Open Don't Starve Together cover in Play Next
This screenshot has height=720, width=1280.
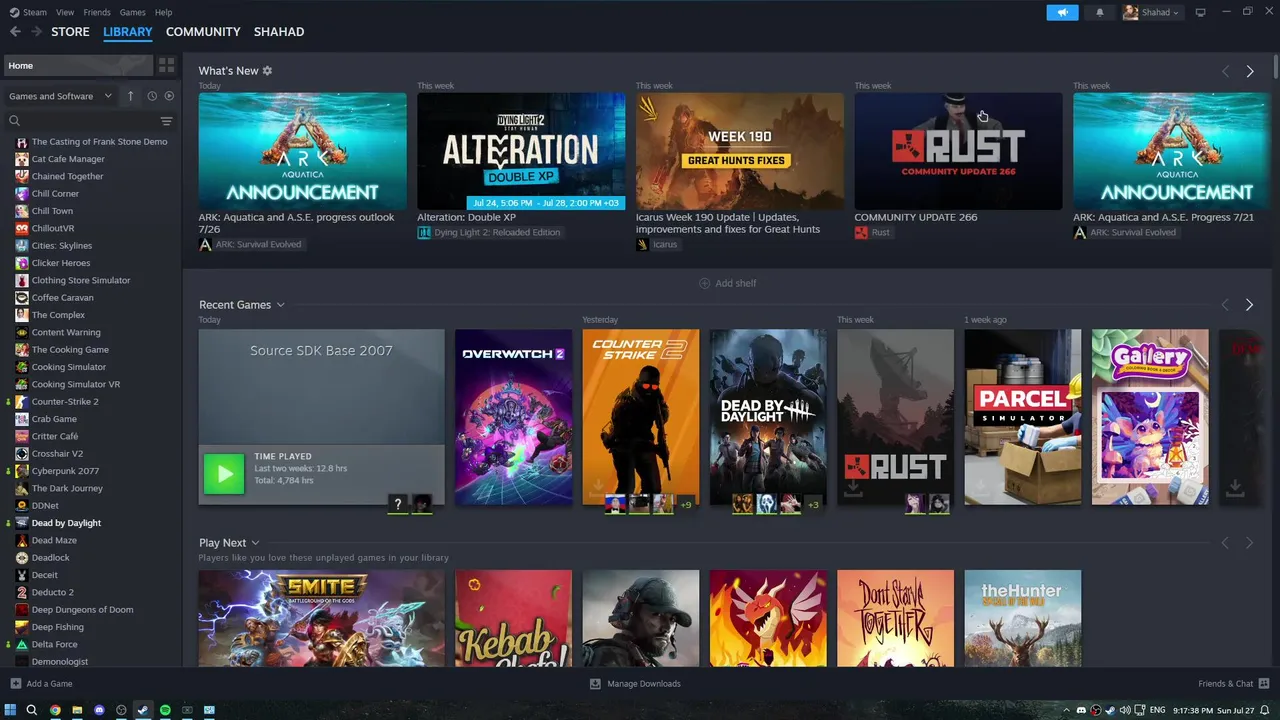pos(895,618)
